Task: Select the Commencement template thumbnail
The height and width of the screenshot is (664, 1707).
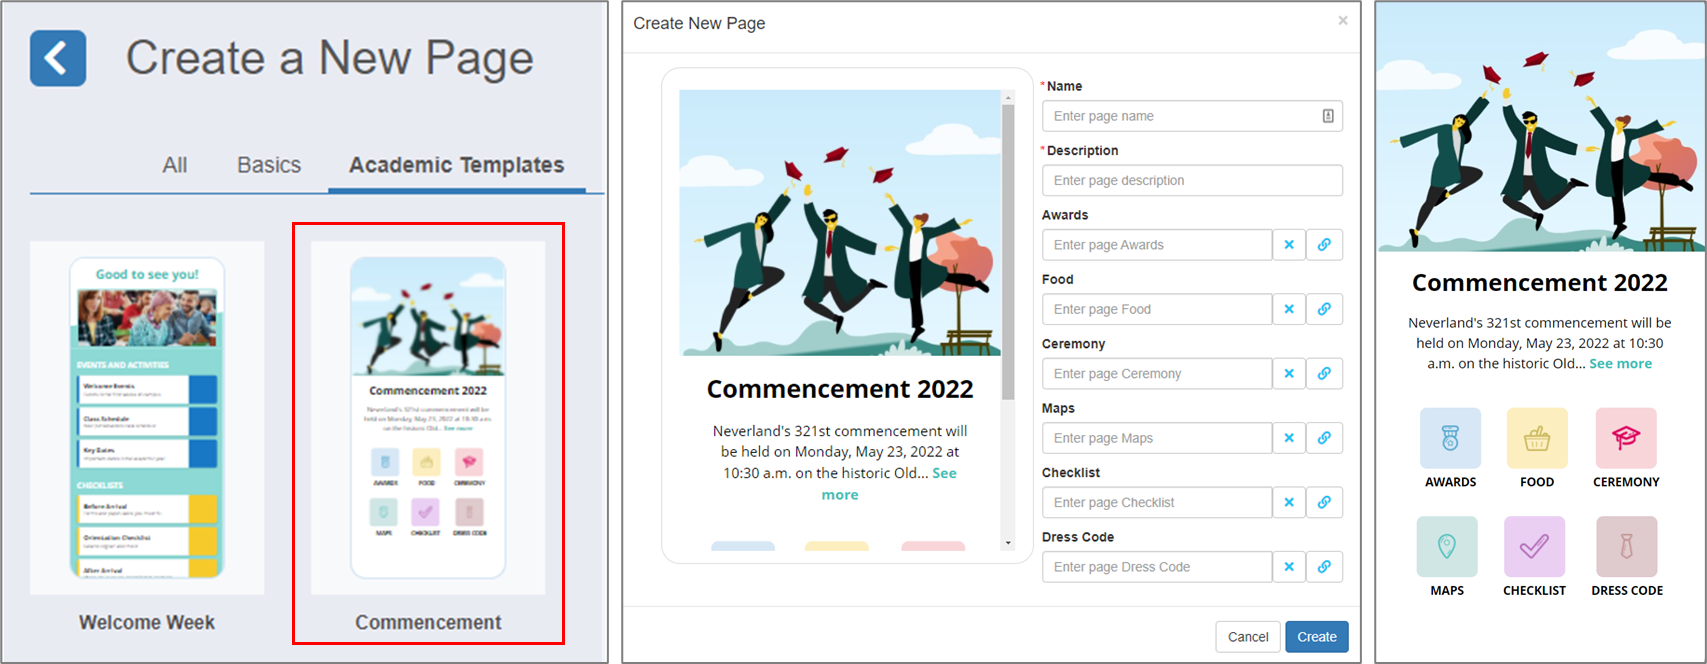Action: 428,418
